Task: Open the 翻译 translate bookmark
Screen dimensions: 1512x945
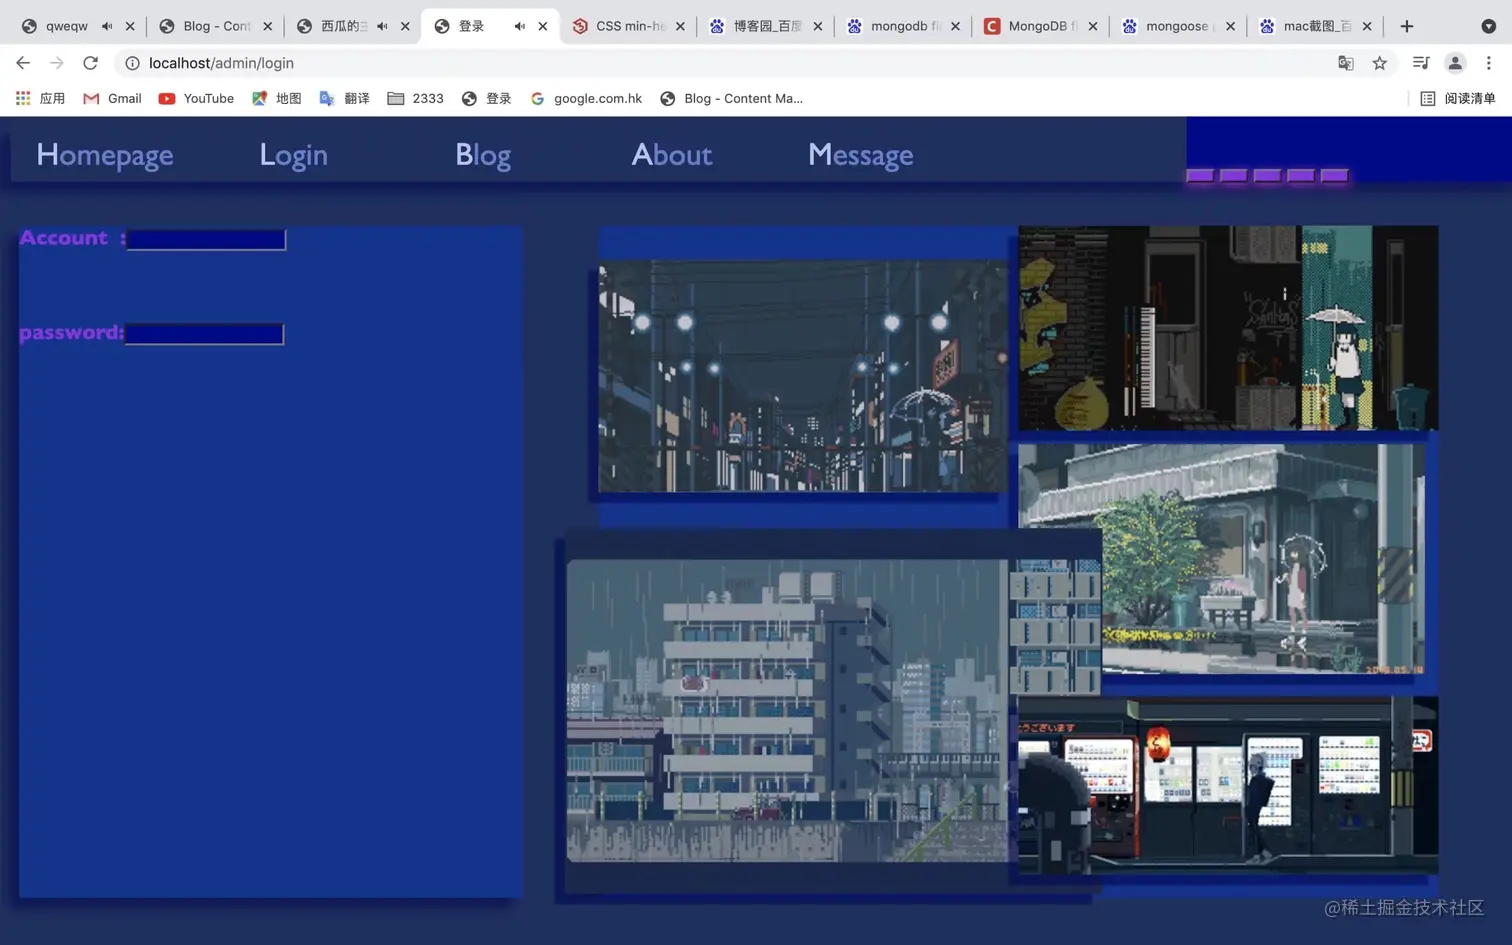Action: coord(344,98)
